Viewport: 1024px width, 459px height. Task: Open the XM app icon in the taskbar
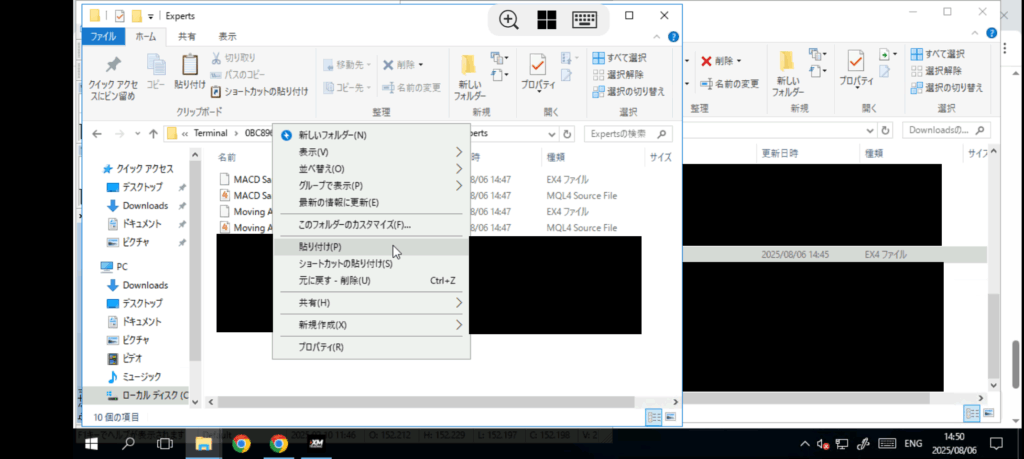coord(316,443)
